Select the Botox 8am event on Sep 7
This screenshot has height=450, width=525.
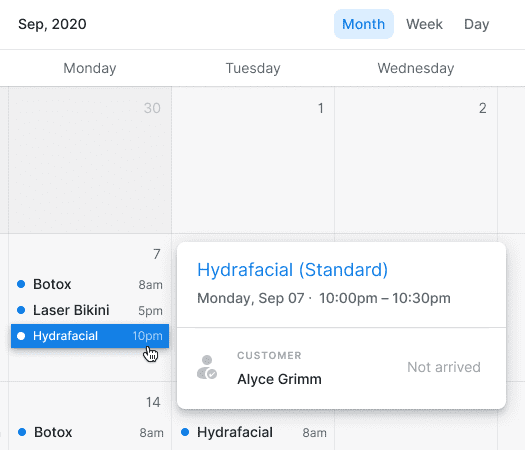90,284
